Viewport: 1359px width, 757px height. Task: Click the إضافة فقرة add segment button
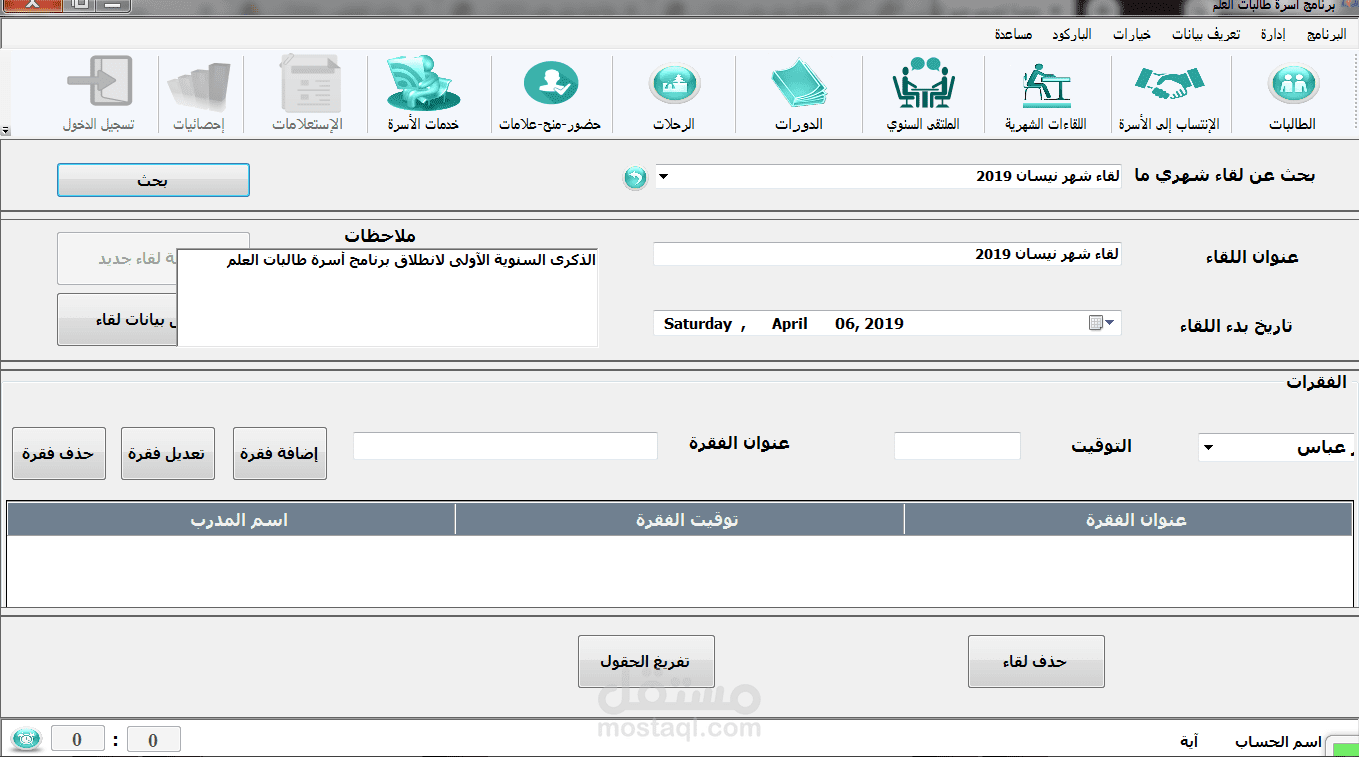[280, 453]
